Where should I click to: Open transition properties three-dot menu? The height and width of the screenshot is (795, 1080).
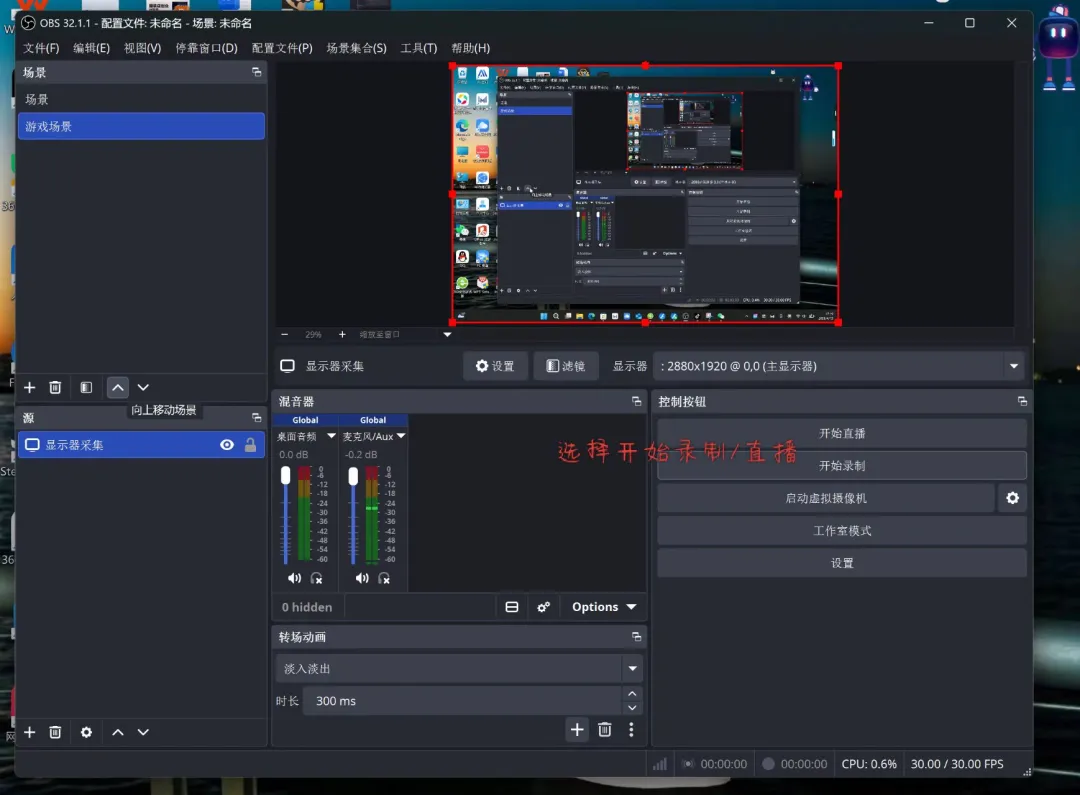click(x=632, y=730)
